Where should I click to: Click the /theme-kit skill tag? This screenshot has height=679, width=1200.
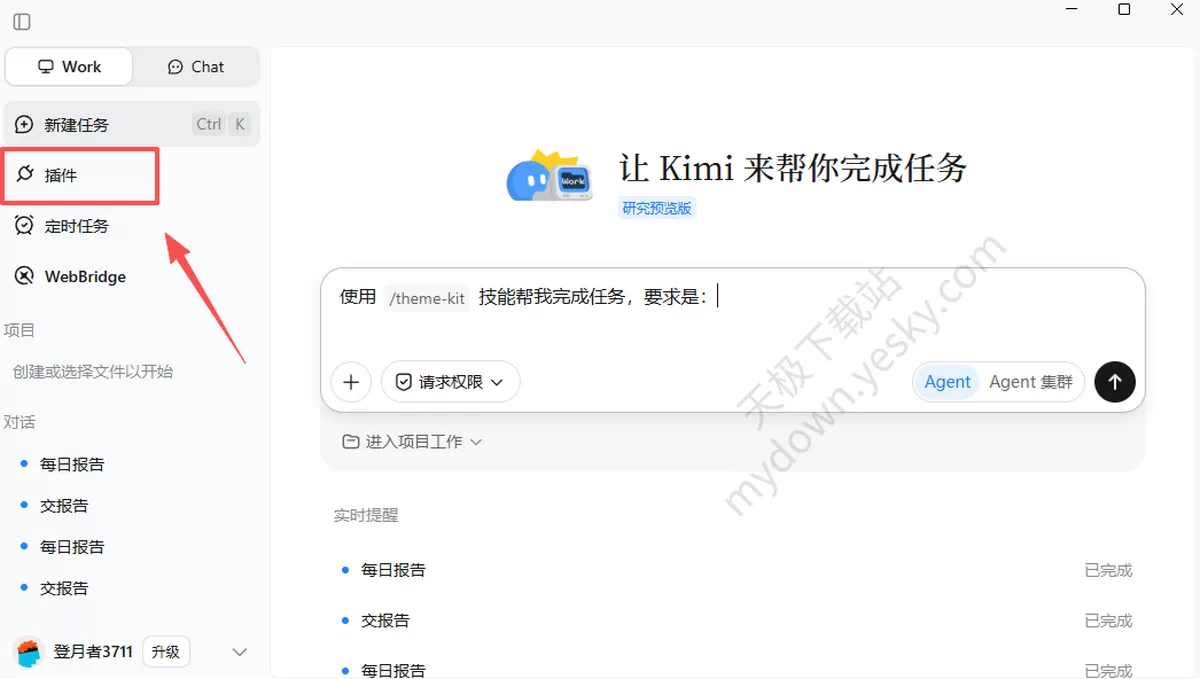pos(427,298)
